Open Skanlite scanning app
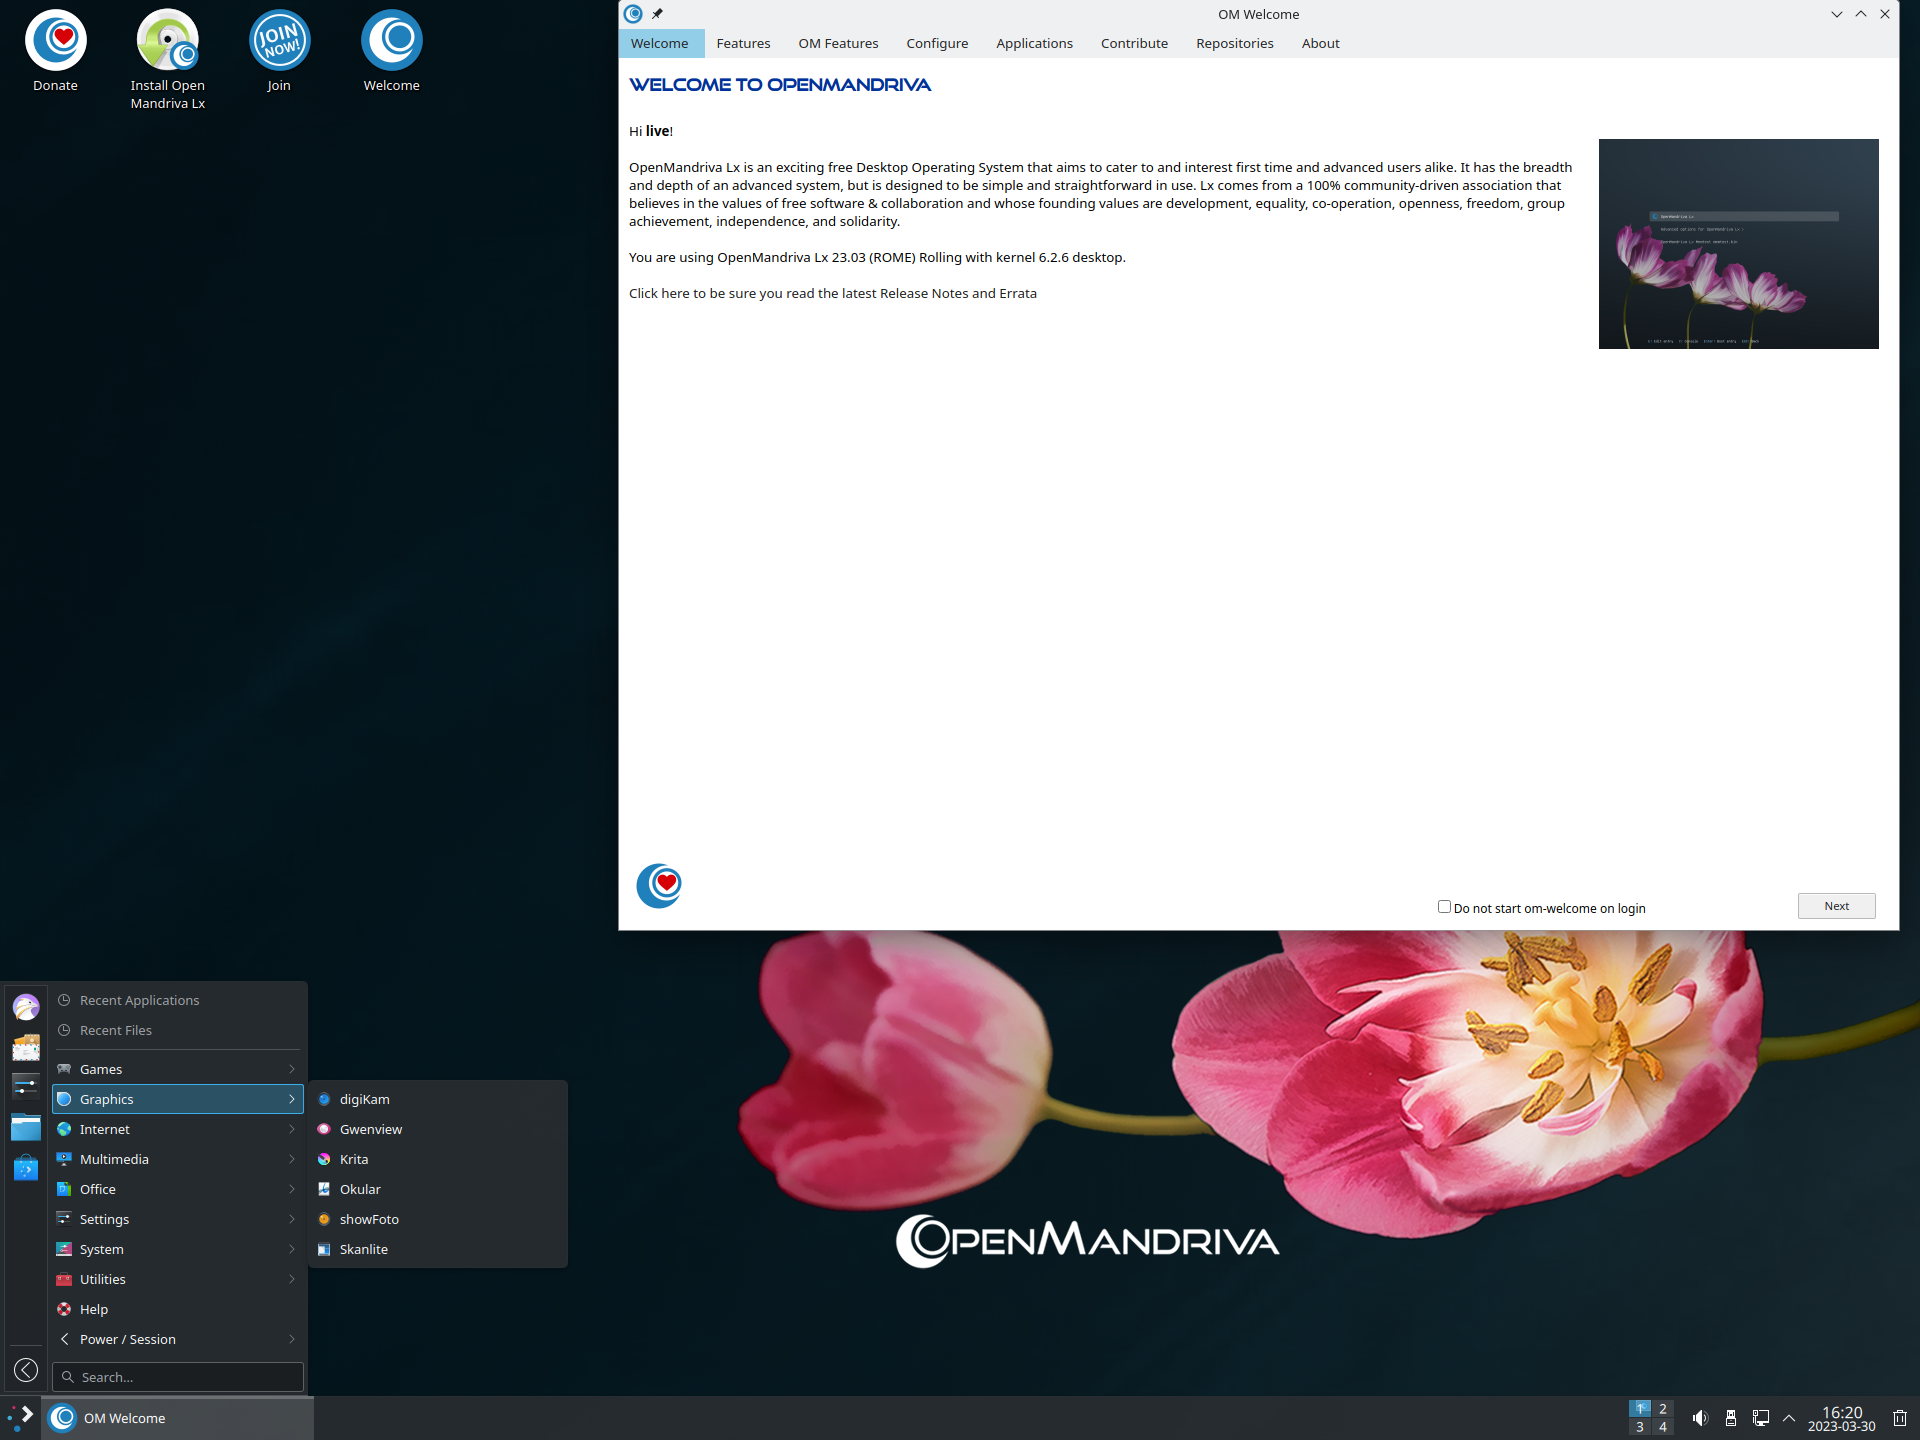 [438, 1249]
